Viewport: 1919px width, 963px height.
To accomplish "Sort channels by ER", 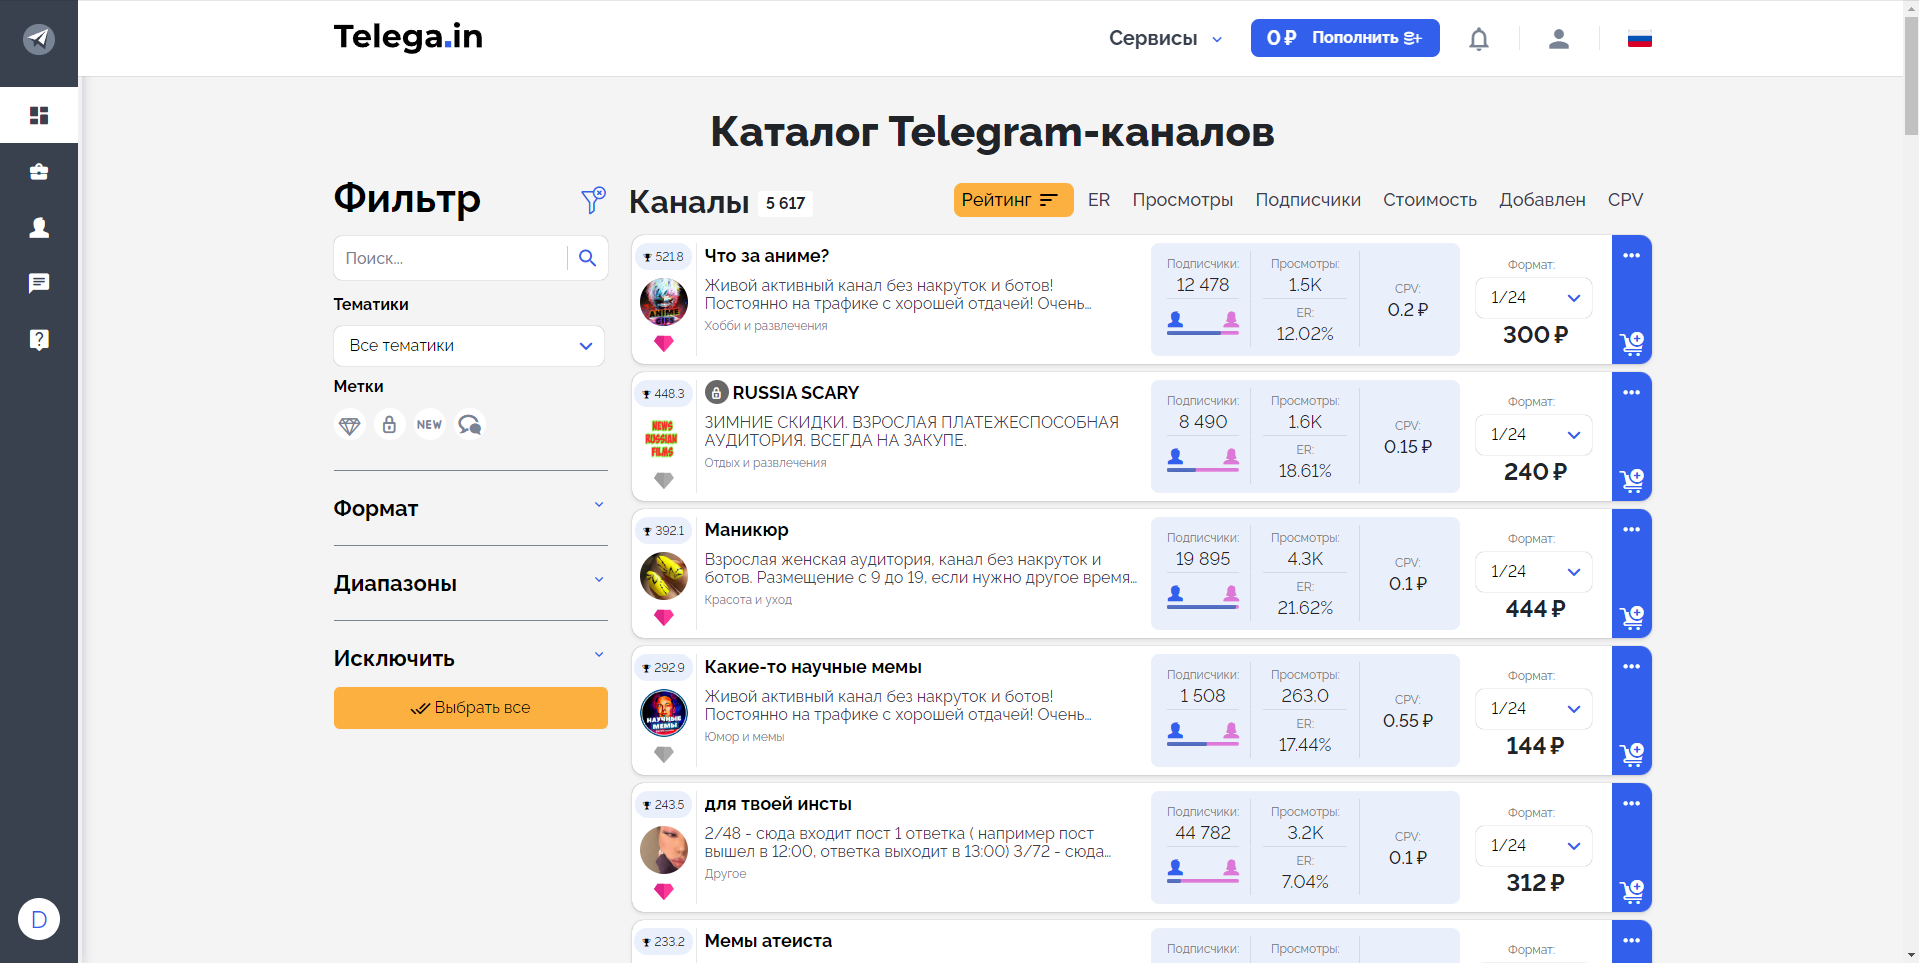I will (x=1099, y=200).
